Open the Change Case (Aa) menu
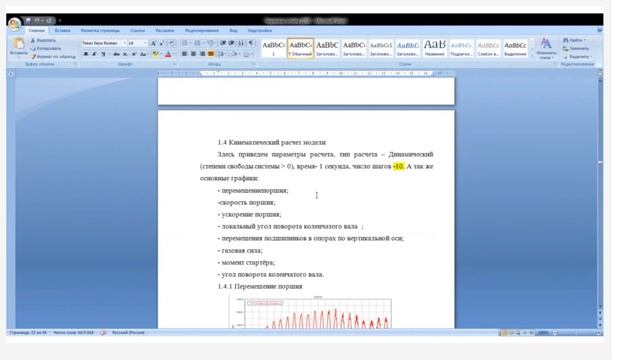640x360 pixels. [143, 54]
